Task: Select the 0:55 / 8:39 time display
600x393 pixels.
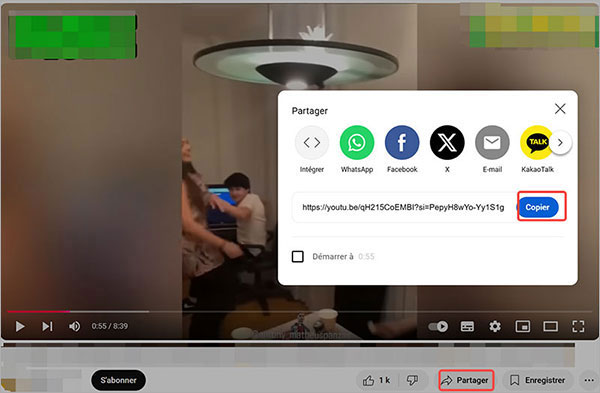Action: tap(109, 326)
